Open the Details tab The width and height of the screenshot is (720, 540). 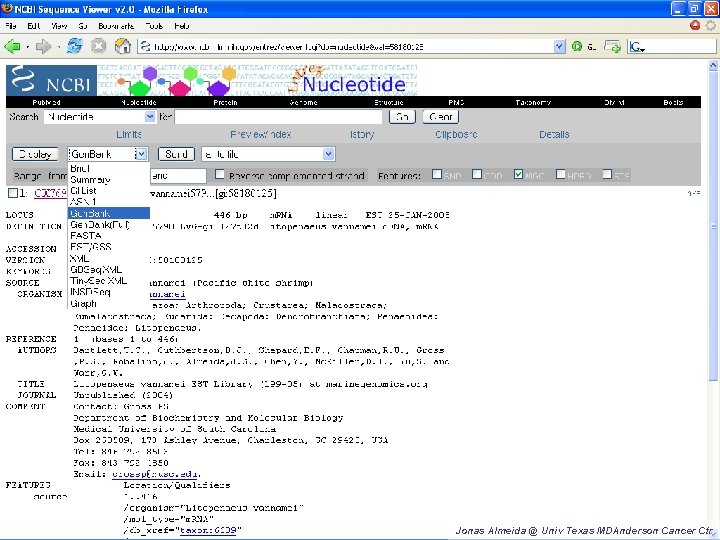click(x=554, y=135)
